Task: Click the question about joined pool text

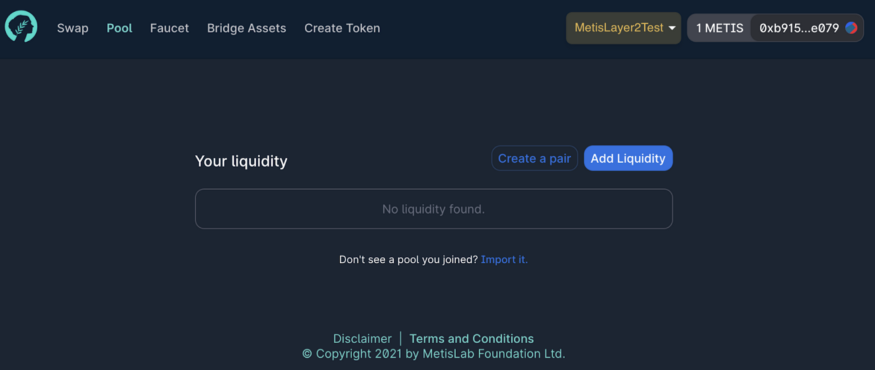Action: 408,260
